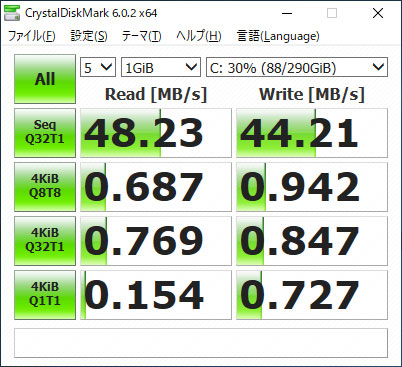
Task: Click the Write [MB/s] column header
Action: tap(312, 94)
